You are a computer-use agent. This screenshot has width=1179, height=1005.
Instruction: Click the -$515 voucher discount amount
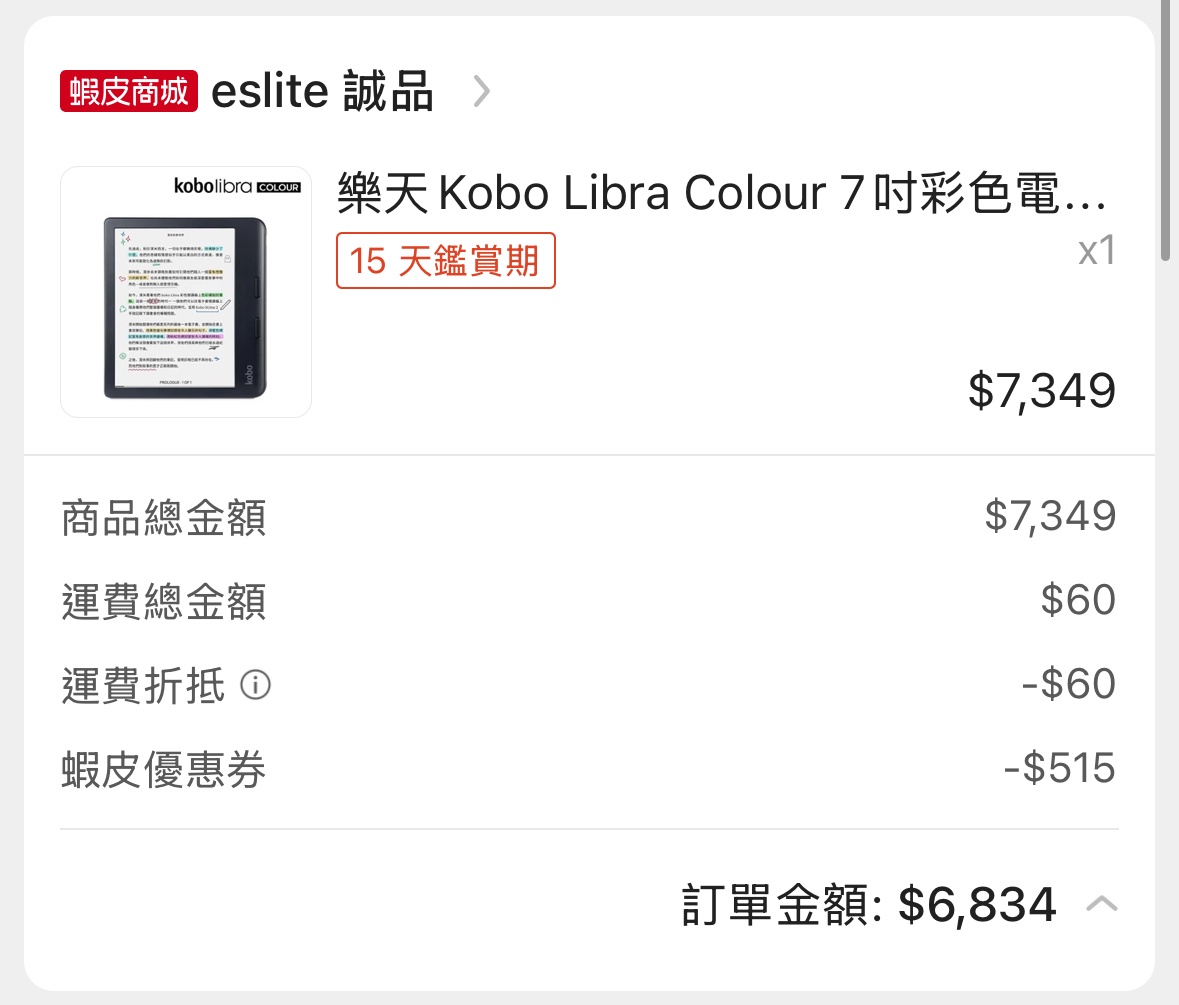click(x=1059, y=769)
